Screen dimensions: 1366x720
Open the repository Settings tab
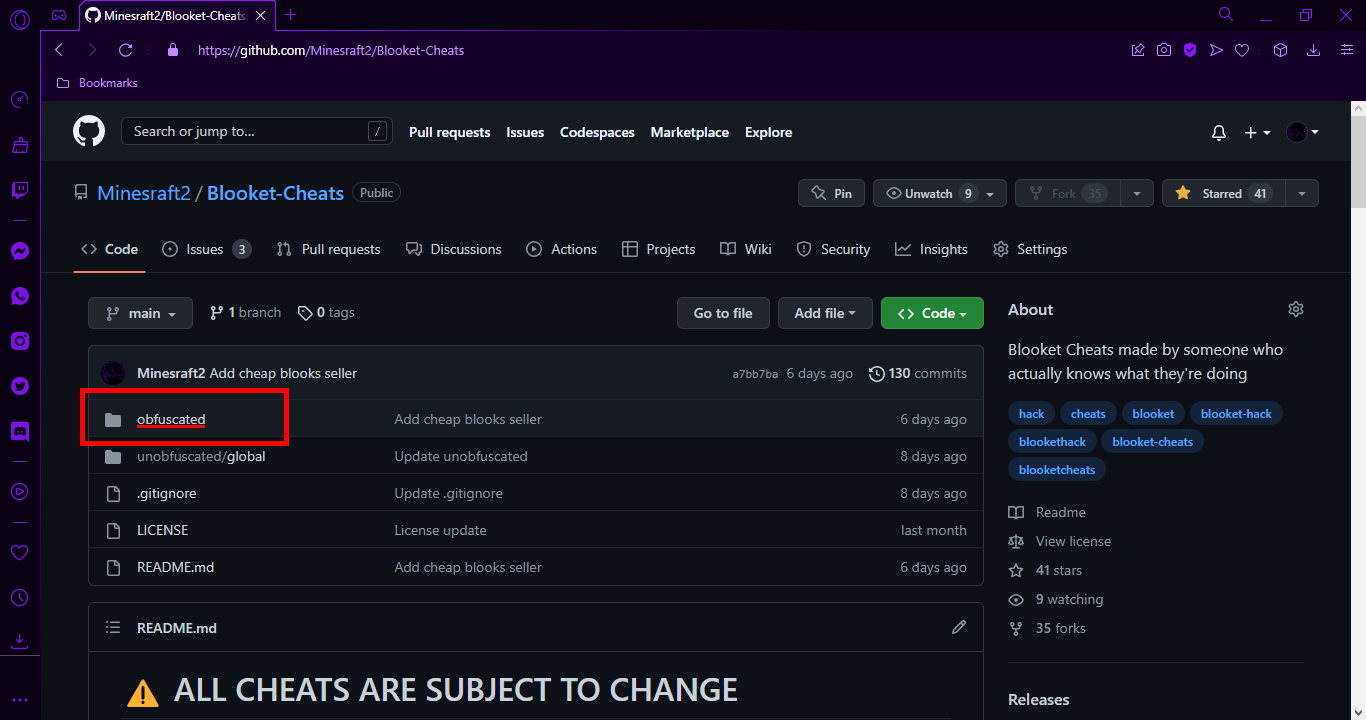coord(1030,249)
